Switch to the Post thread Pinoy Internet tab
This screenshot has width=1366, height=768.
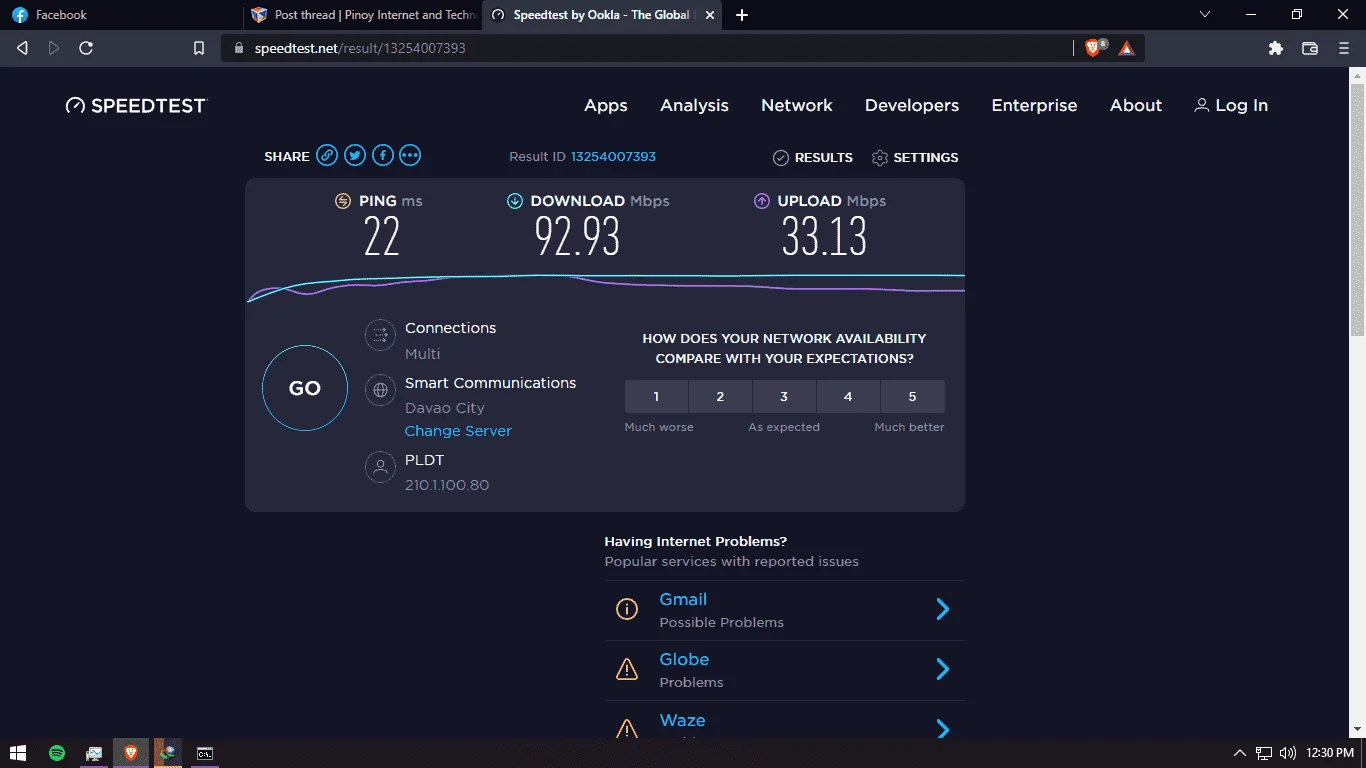point(362,15)
